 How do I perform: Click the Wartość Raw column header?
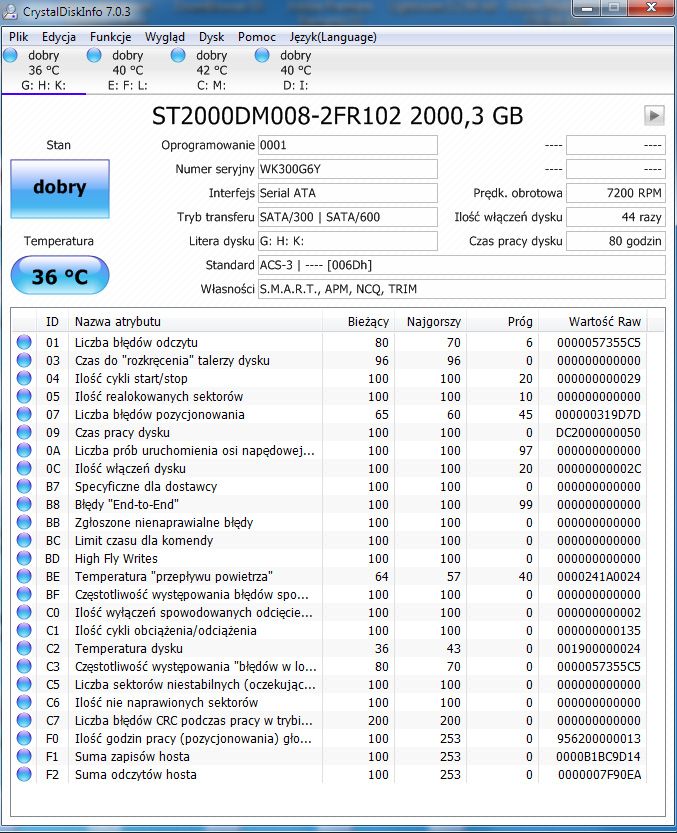[x=594, y=321]
